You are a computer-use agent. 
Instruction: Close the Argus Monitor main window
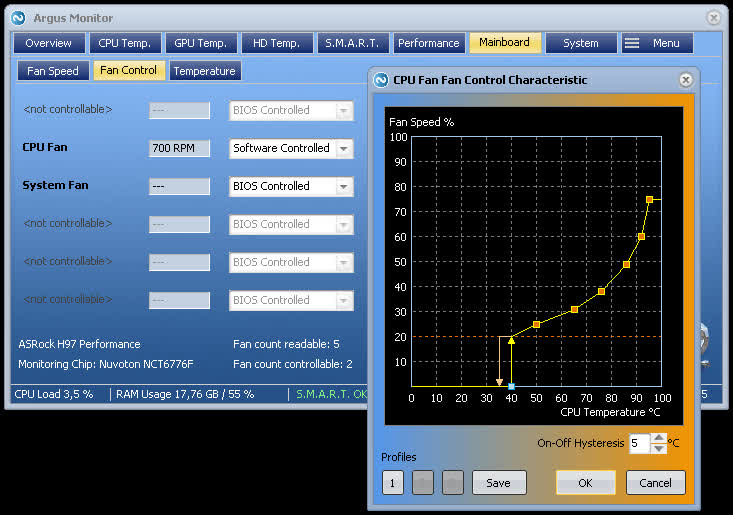click(713, 18)
